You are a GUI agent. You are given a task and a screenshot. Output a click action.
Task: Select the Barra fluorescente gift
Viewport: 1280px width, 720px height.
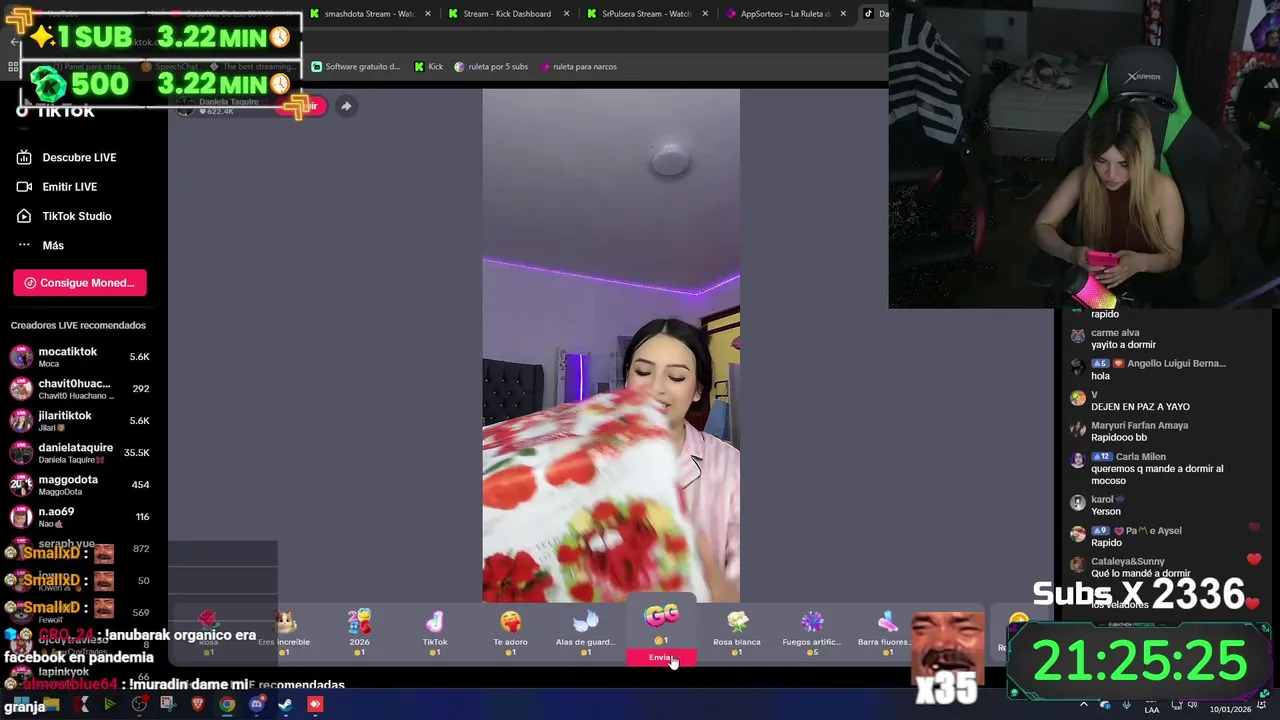pyautogui.click(x=886, y=632)
